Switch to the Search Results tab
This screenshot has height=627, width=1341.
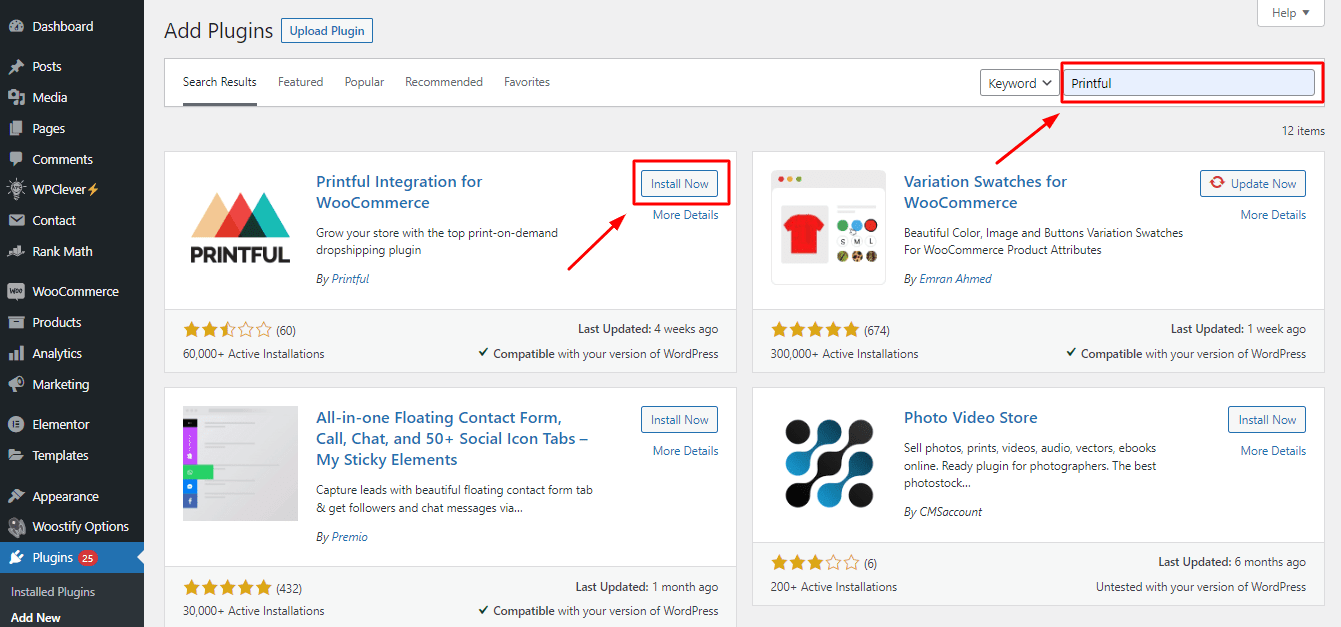(220, 82)
